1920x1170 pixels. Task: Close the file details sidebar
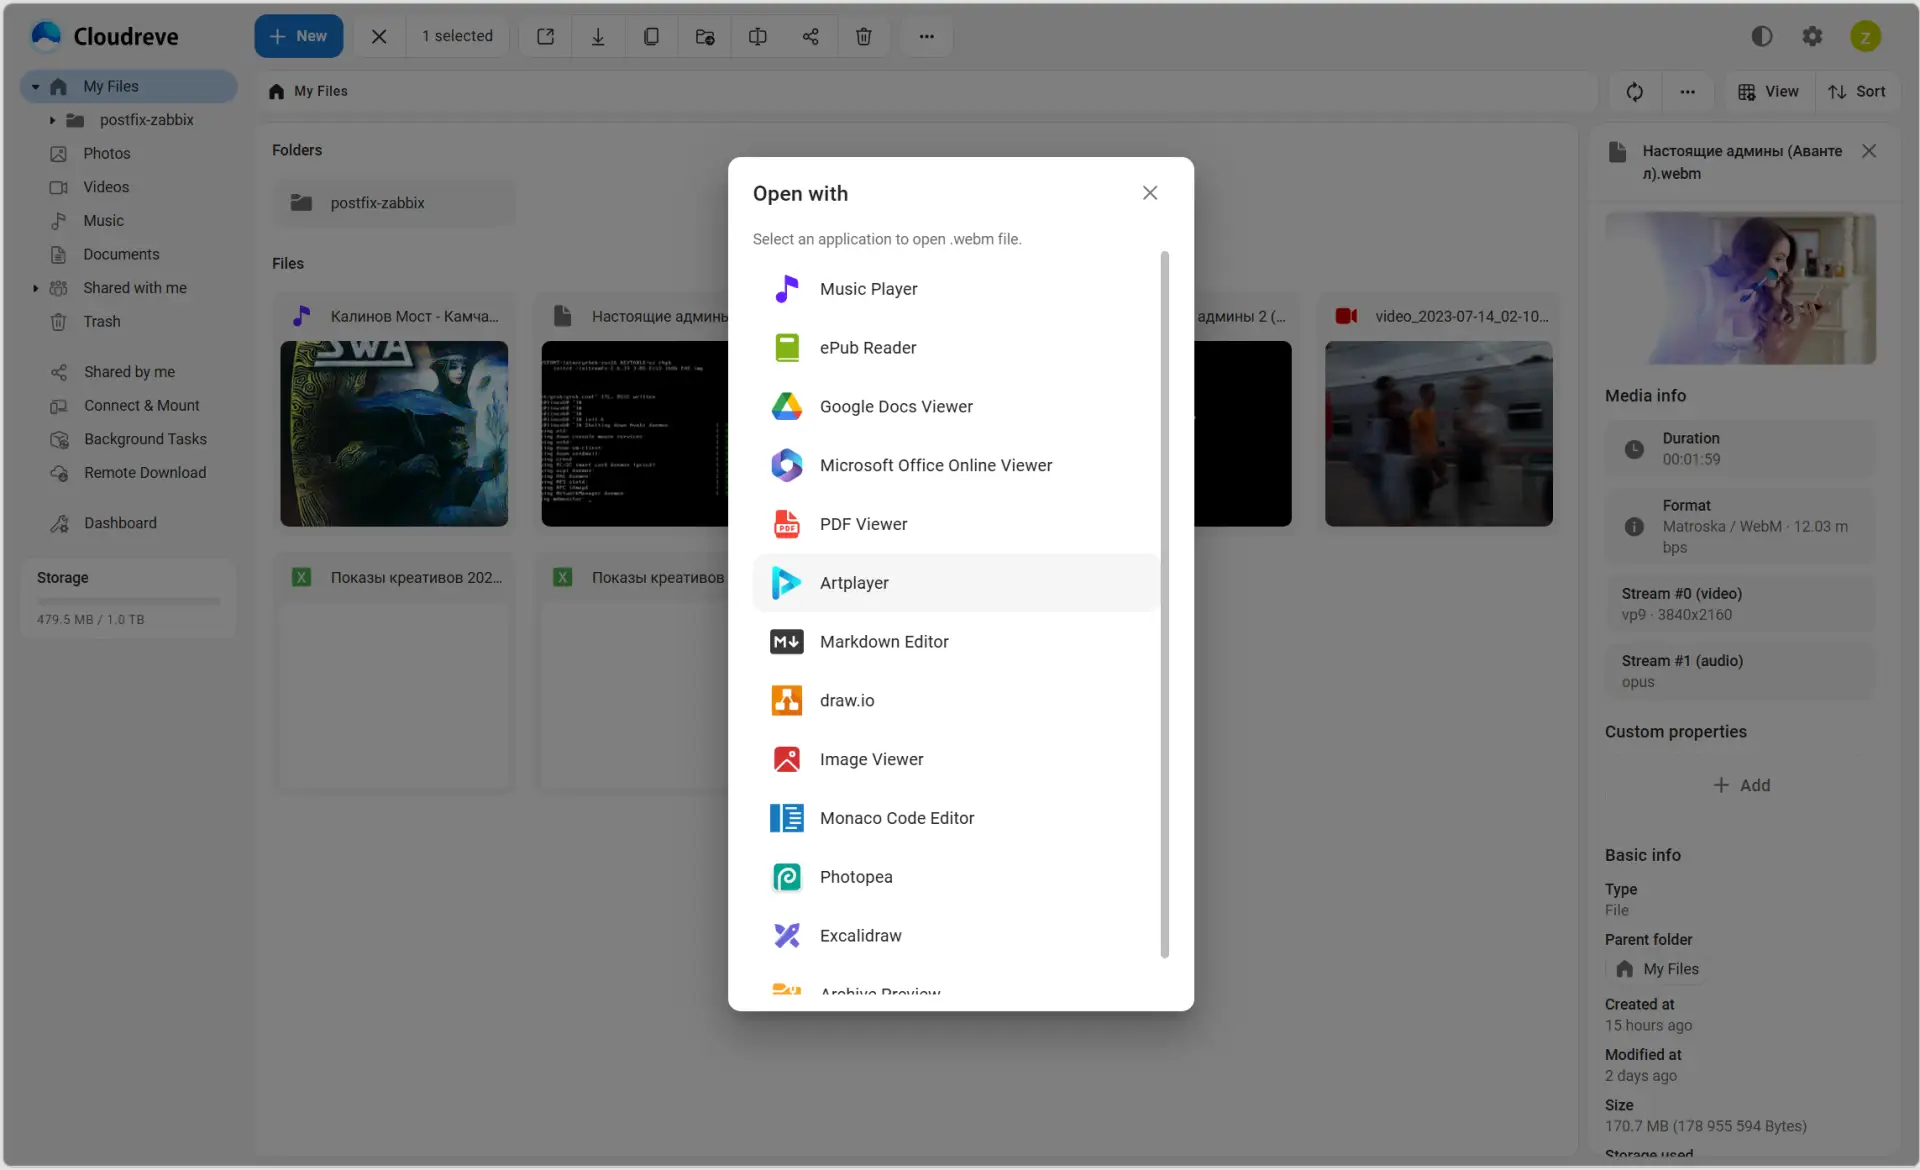(x=1869, y=151)
